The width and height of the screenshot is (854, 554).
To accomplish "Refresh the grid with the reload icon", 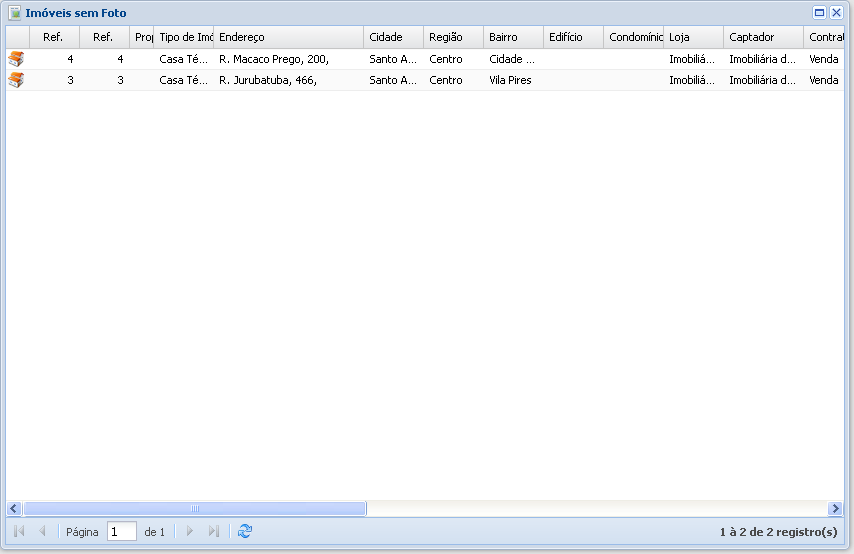I will click(245, 532).
